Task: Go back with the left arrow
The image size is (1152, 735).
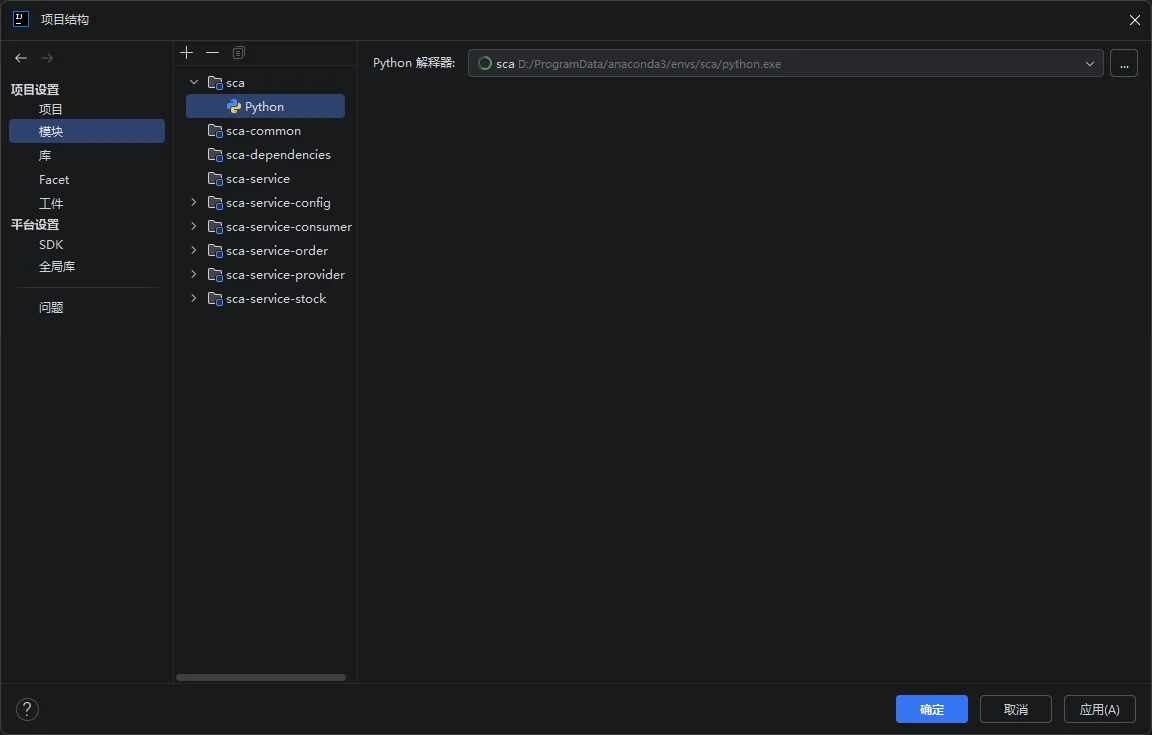Action: (x=21, y=58)
